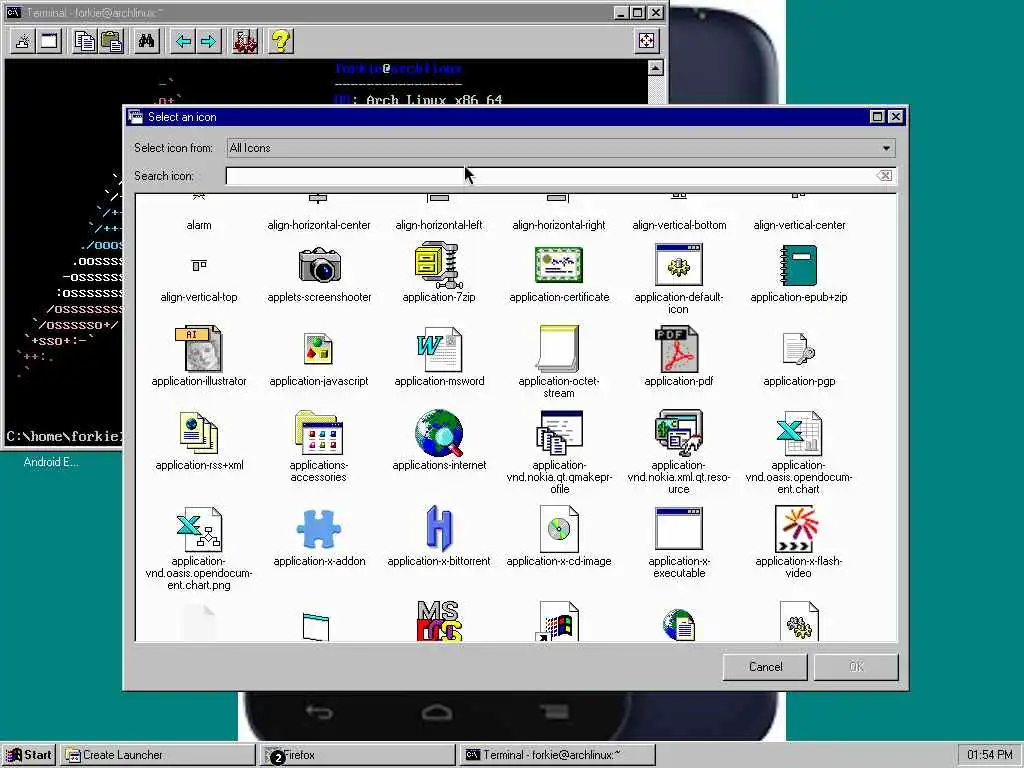Select the opendocument.chart.png icon
The image size is (1024, 768).
click(199, 529)
